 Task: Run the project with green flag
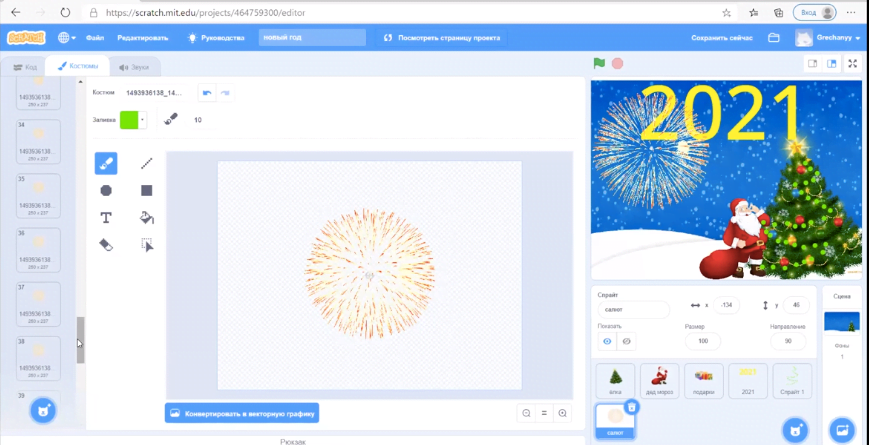tap(599, 63)
